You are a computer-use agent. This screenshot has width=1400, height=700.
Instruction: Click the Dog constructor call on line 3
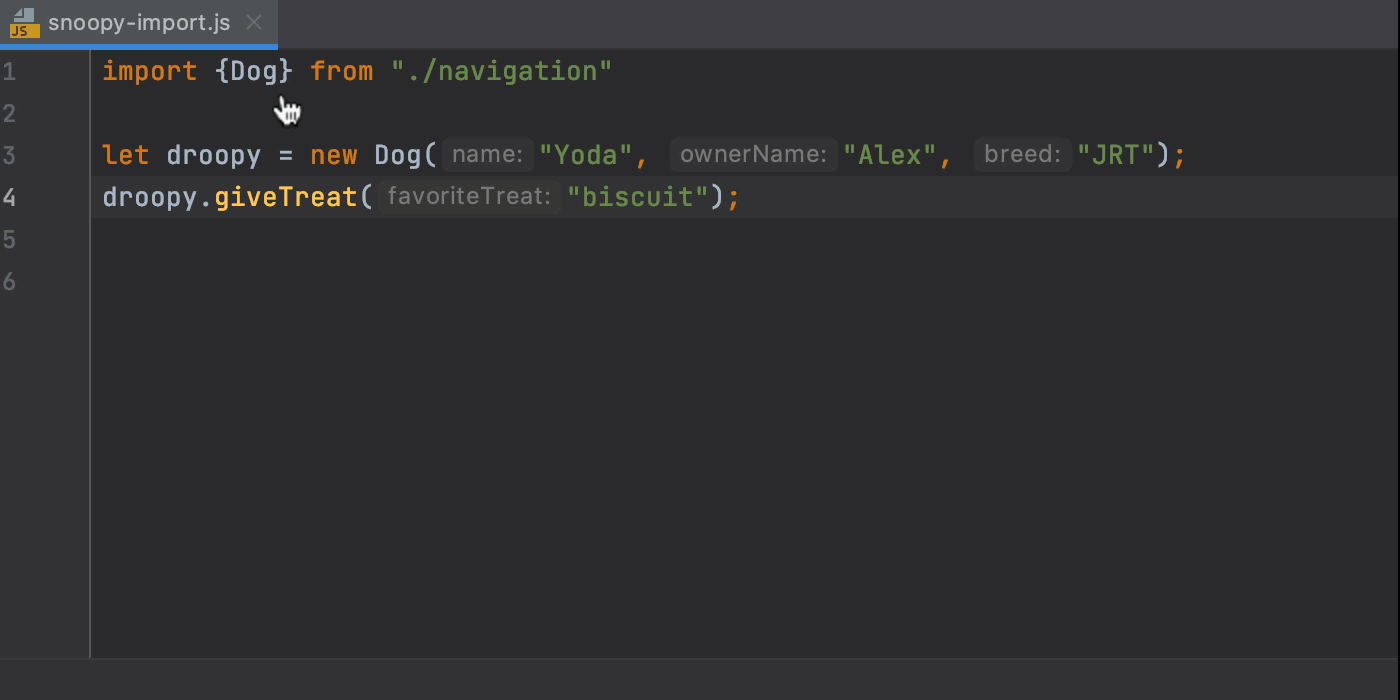398,156
